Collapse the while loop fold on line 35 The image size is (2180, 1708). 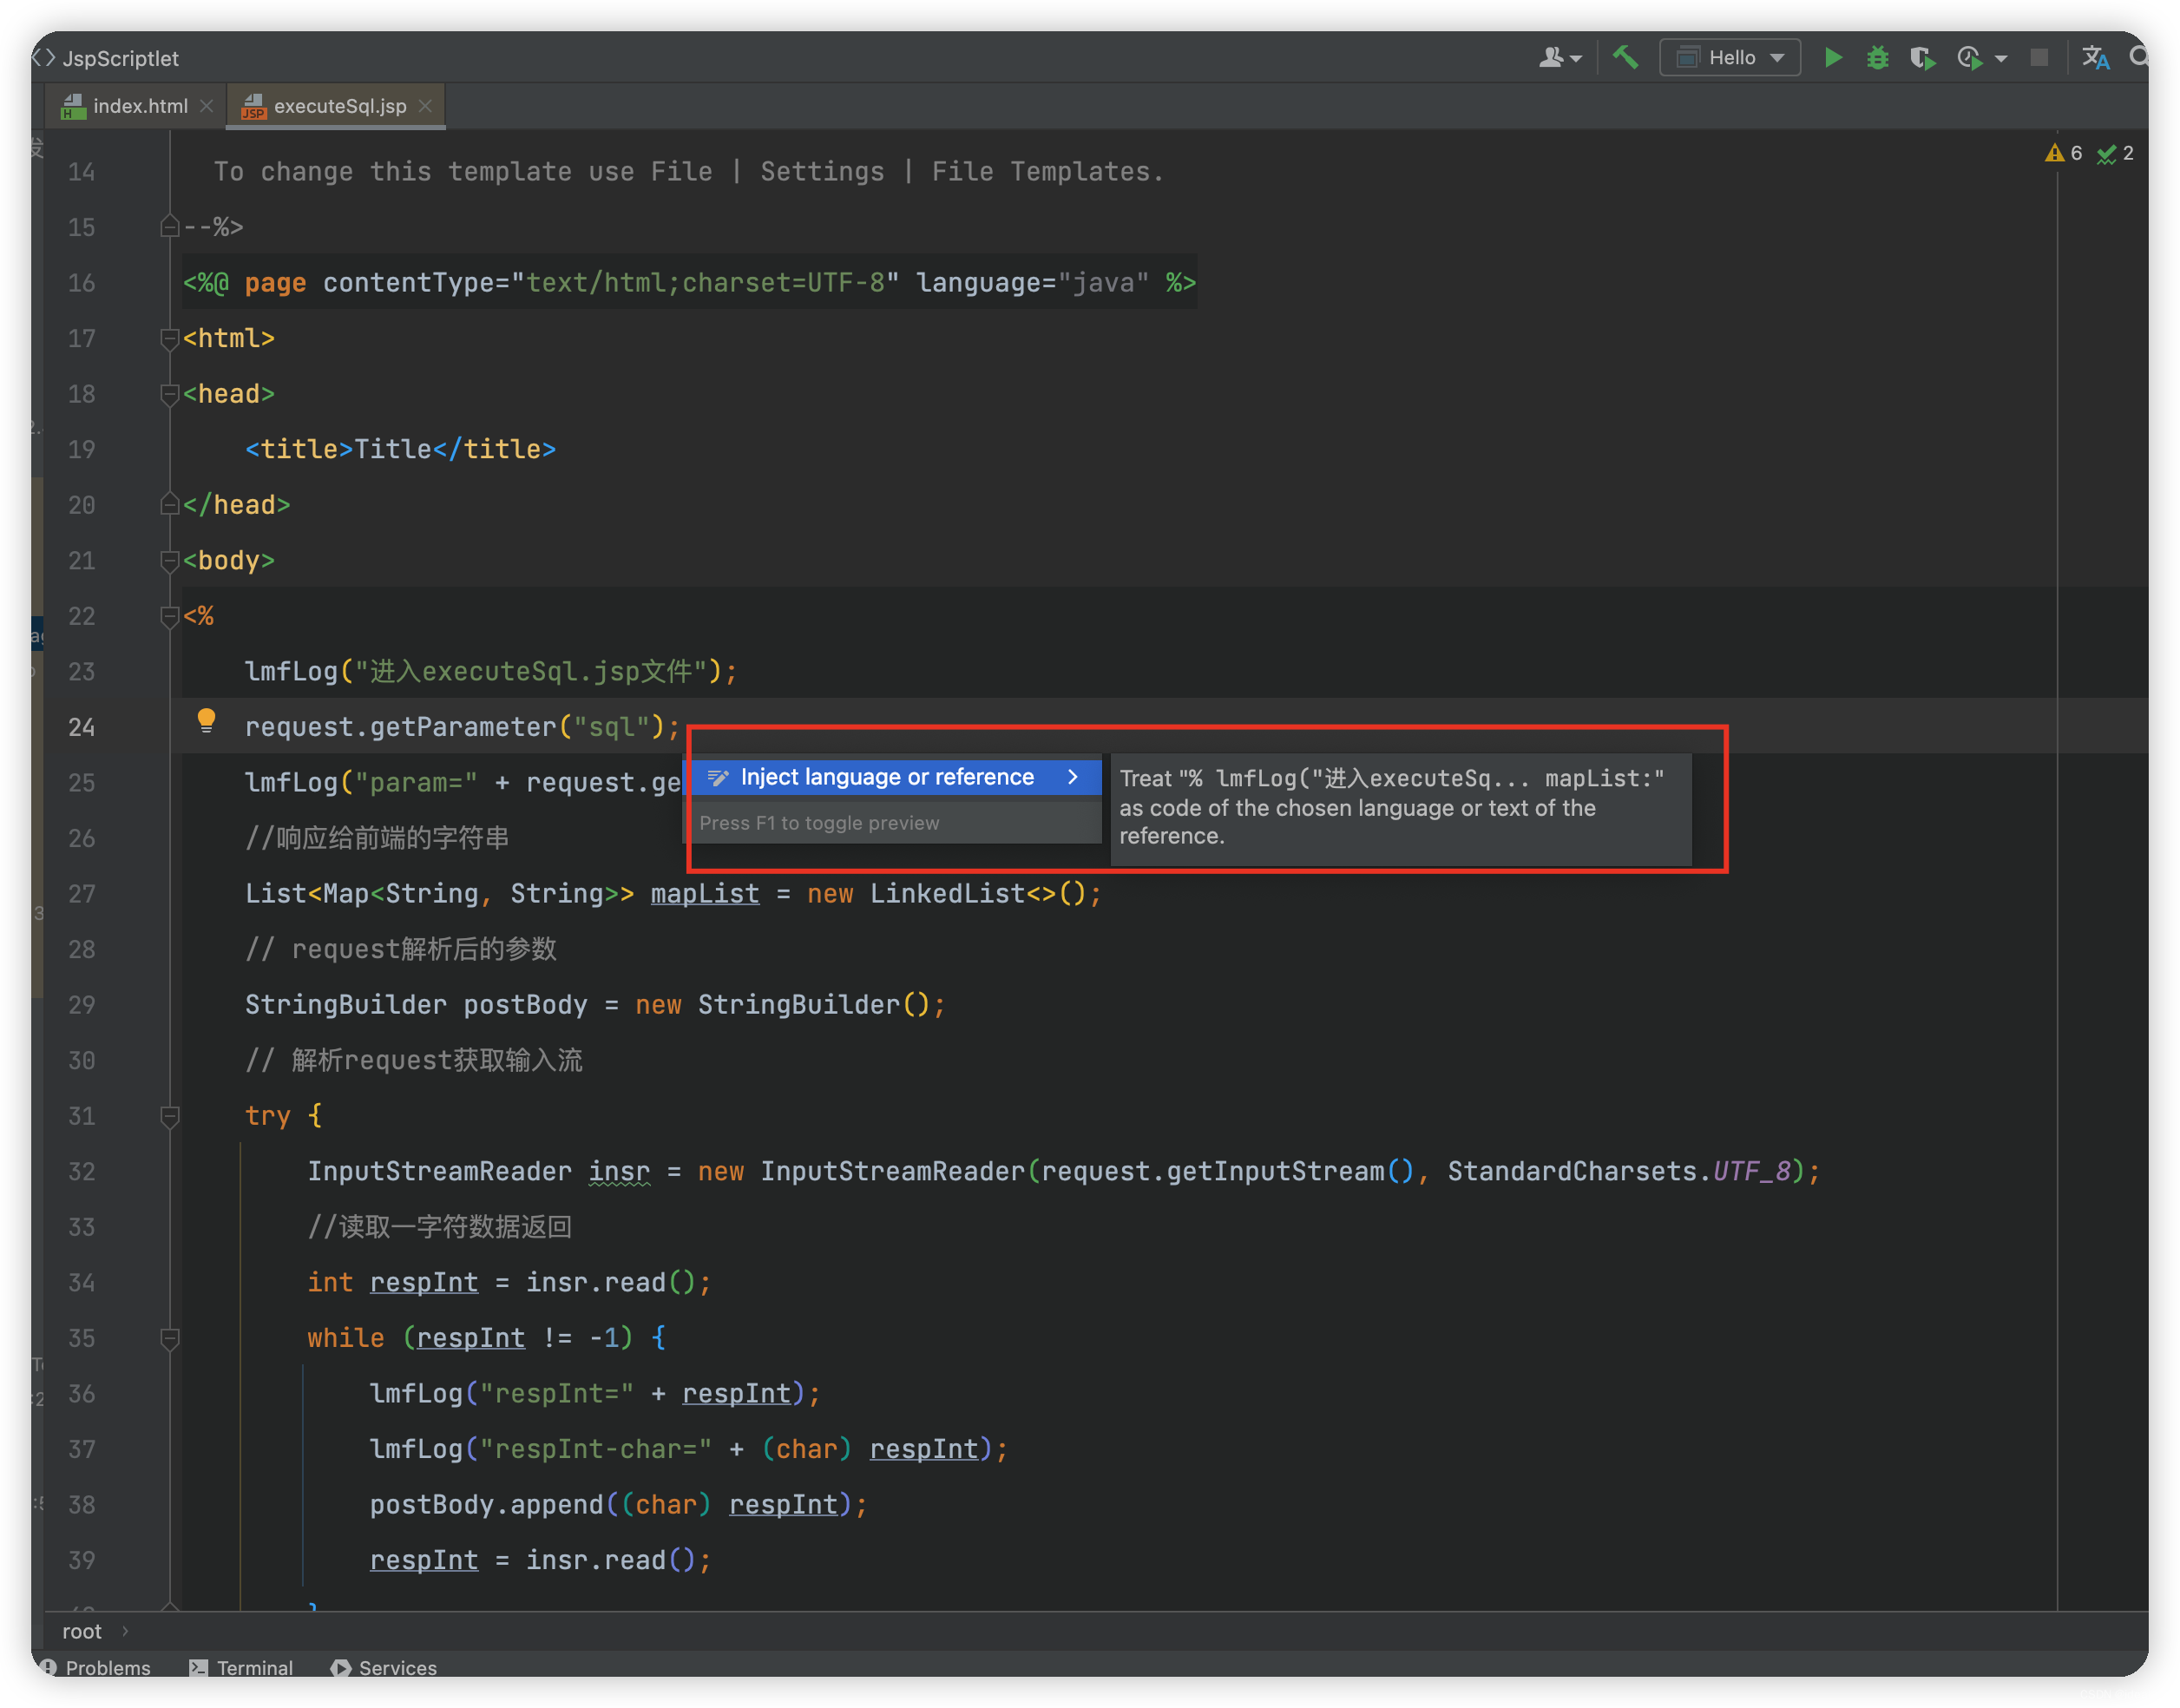tap(170, 1338)
